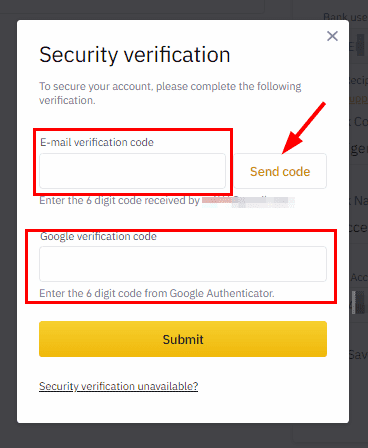Click the blurred account entry at lower right
368x448 pixels.
click(x=359, y=302)
